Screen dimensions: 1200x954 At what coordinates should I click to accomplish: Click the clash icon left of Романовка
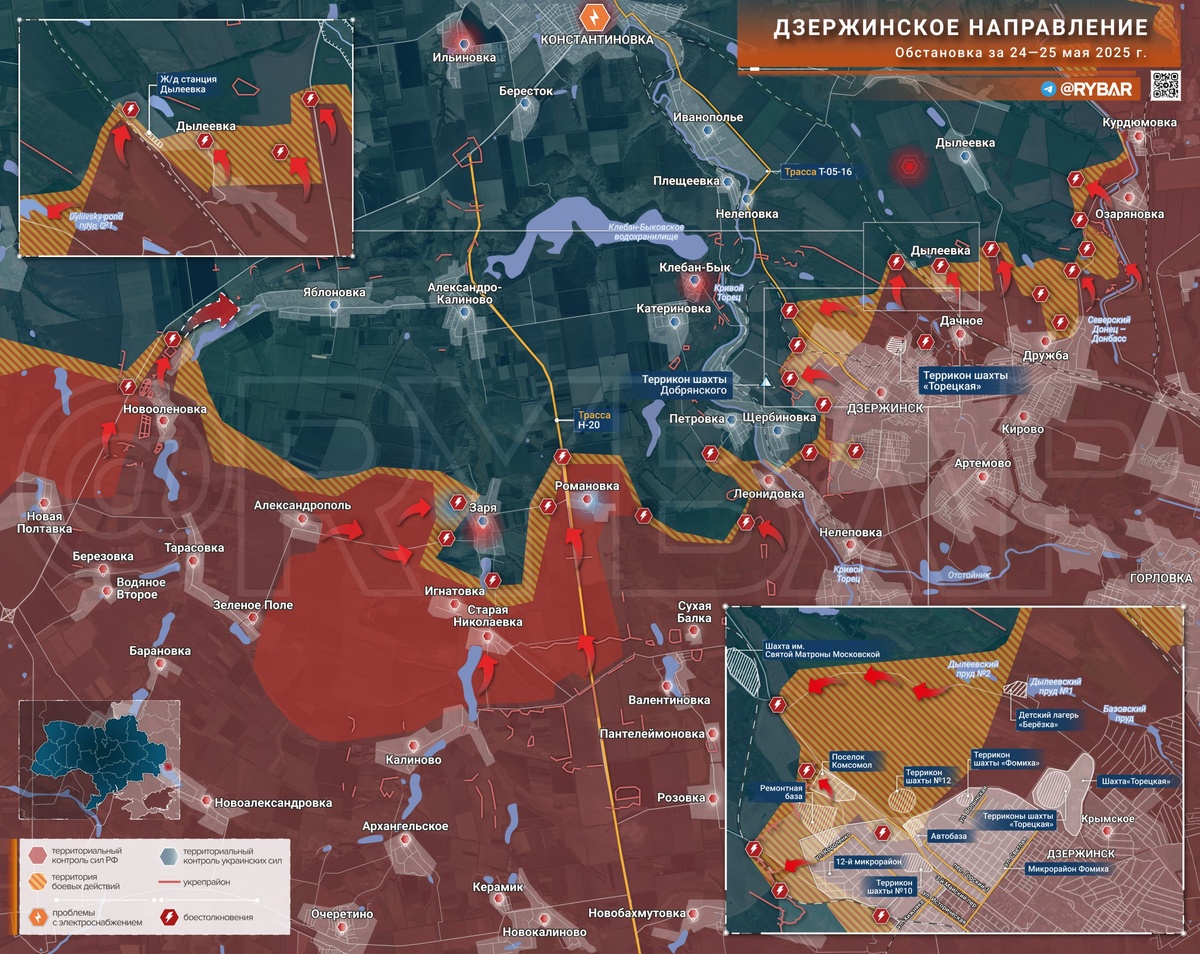click(x=547, y=506)
